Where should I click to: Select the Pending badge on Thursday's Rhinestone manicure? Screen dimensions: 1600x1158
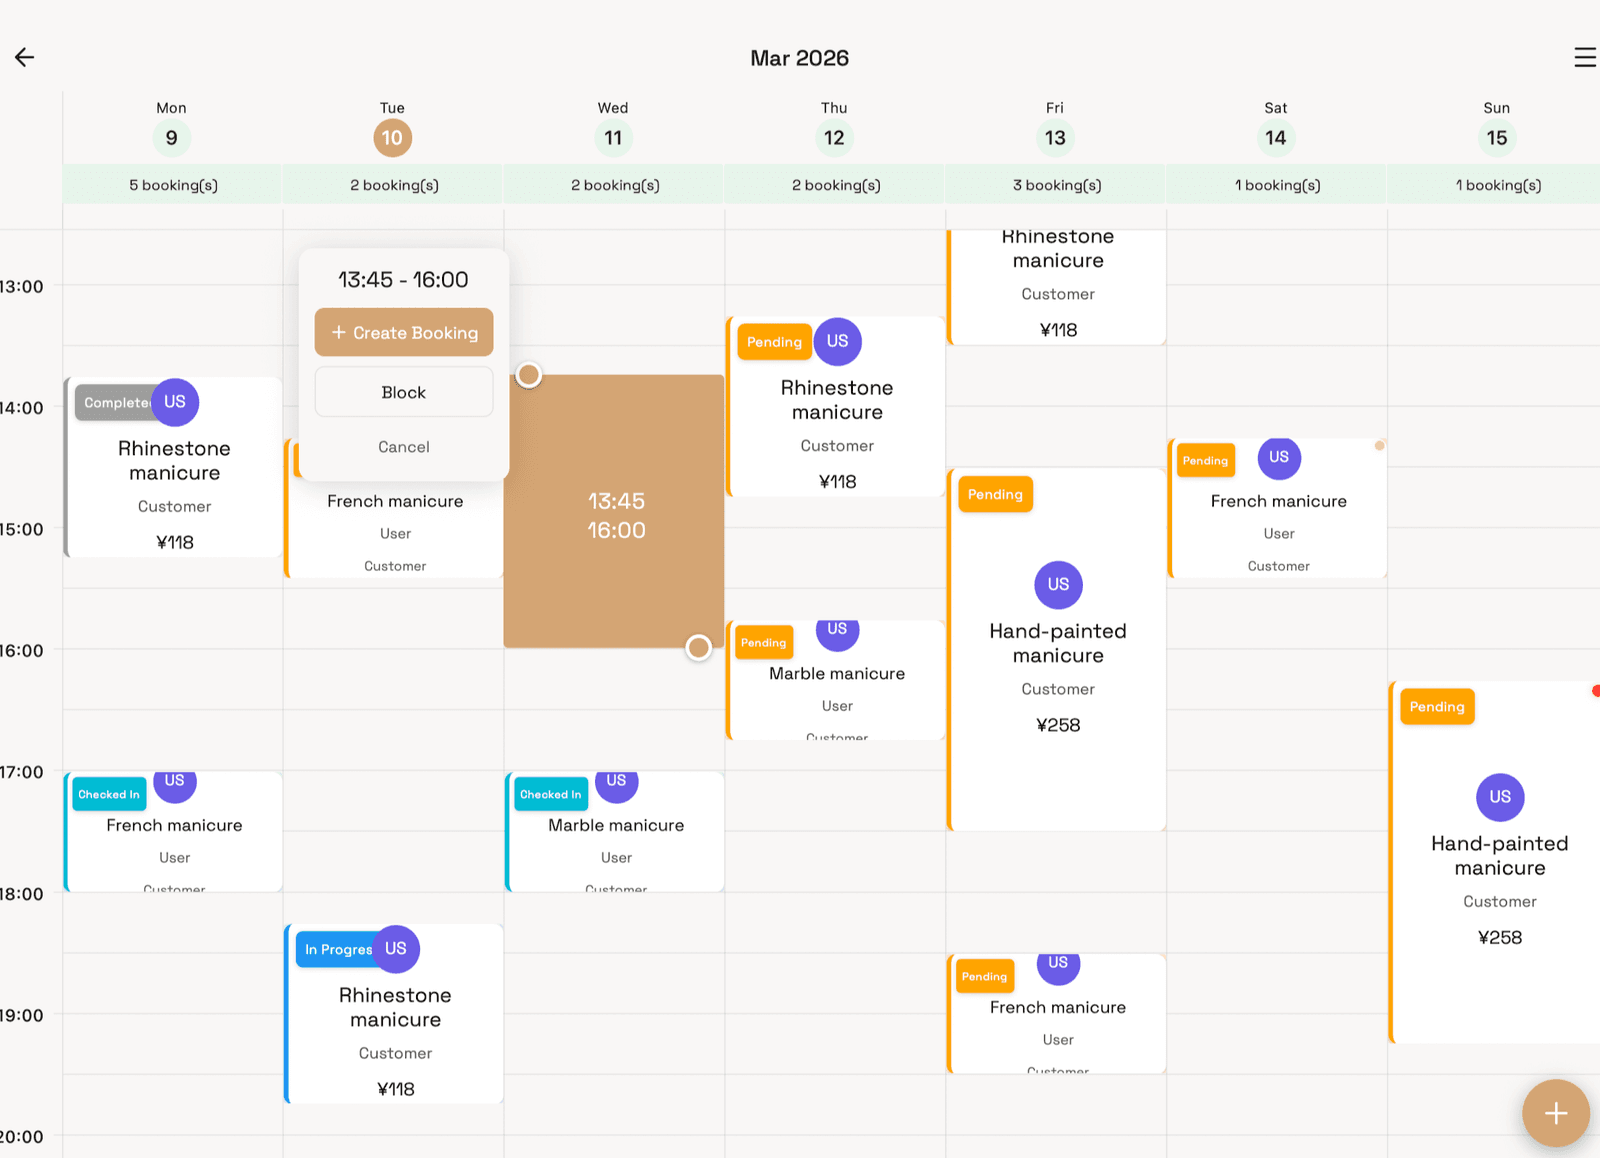click(x=773, y=342)
